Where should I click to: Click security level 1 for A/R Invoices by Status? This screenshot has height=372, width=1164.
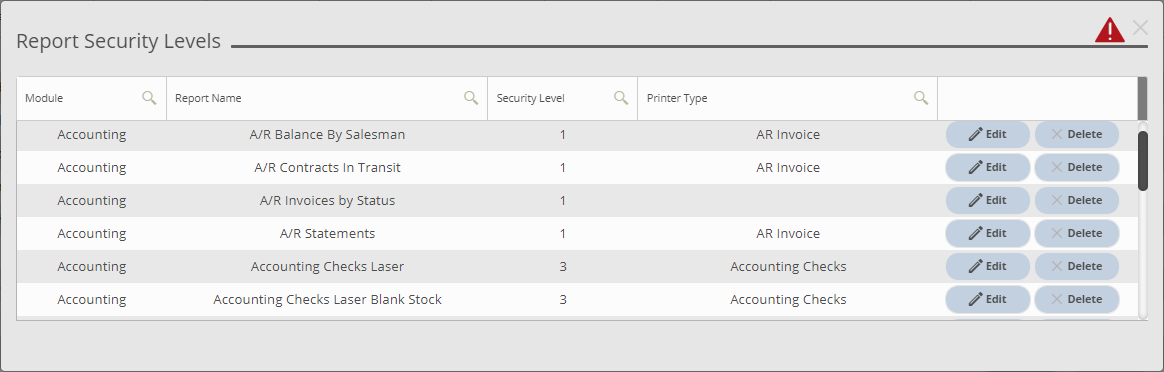point(563,200)
